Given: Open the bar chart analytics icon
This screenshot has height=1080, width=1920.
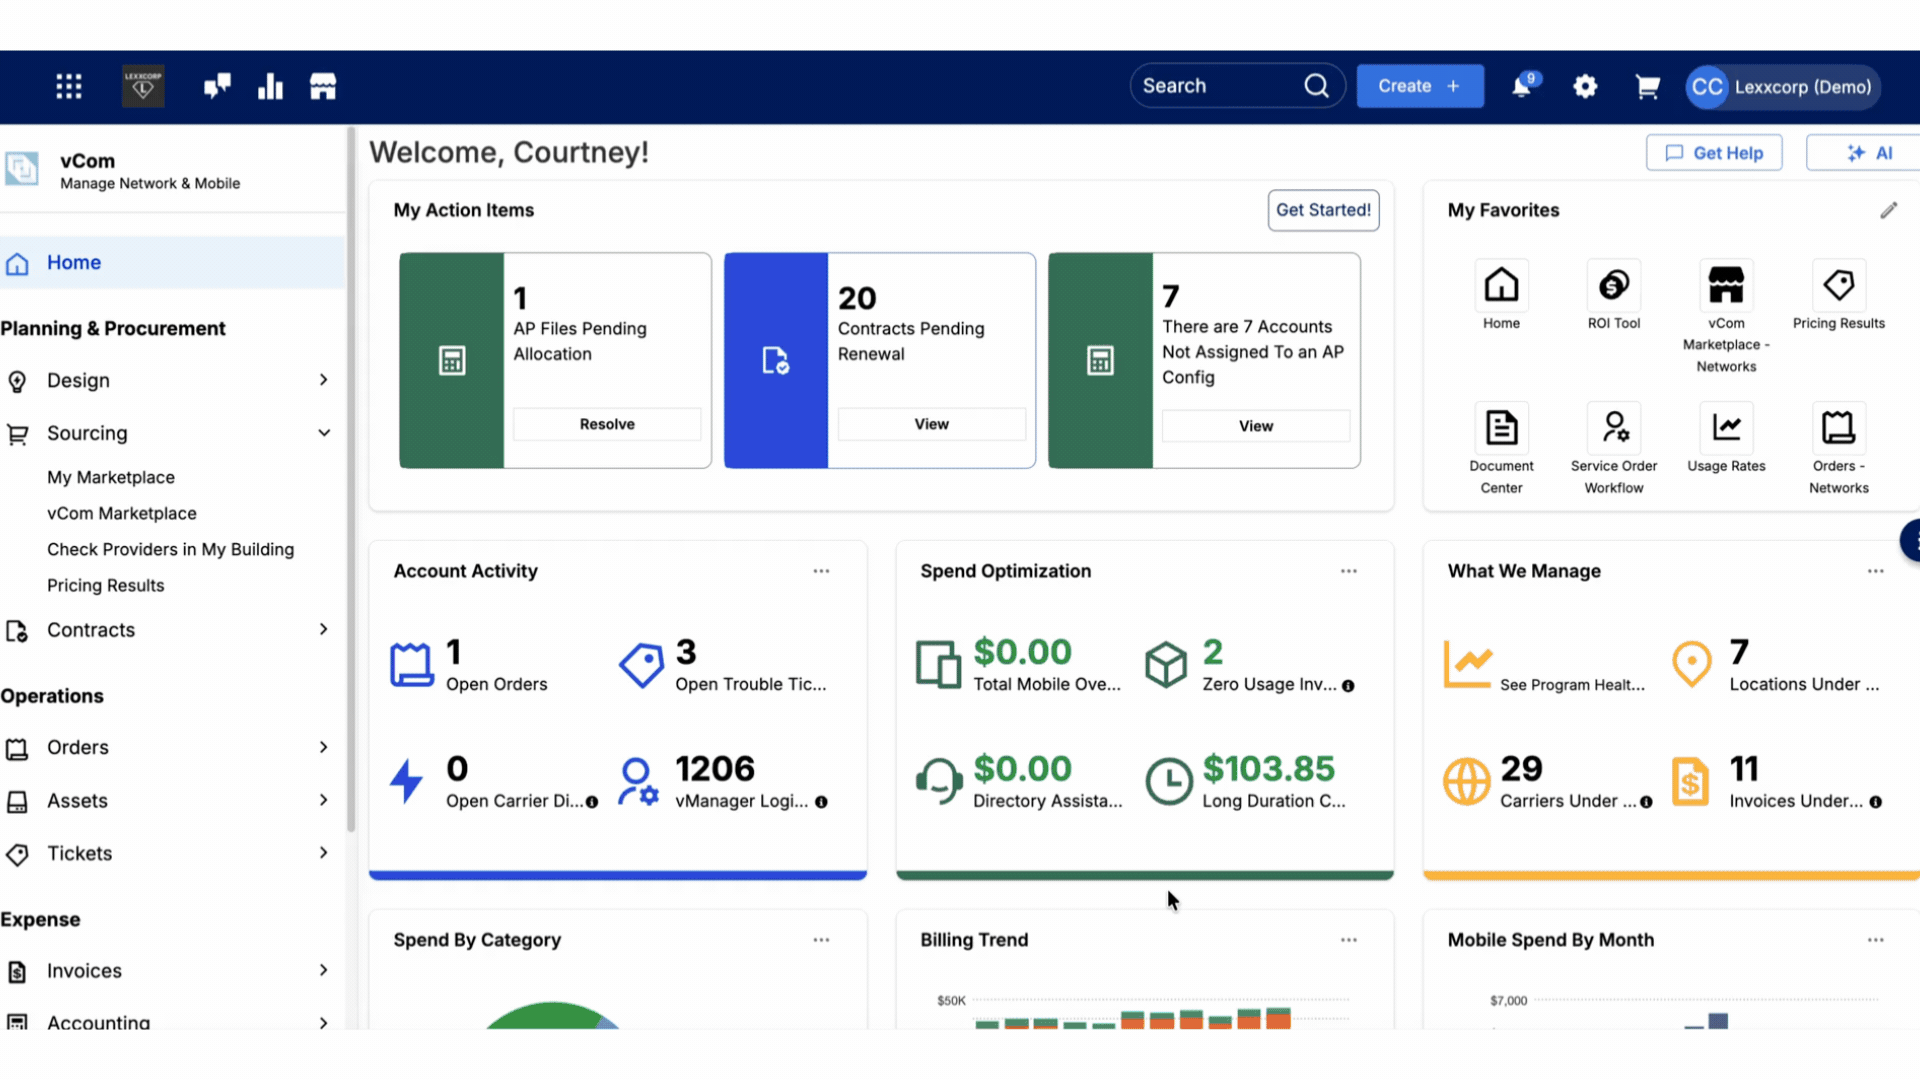Looking at the screenshot, I should coord(270,86).
